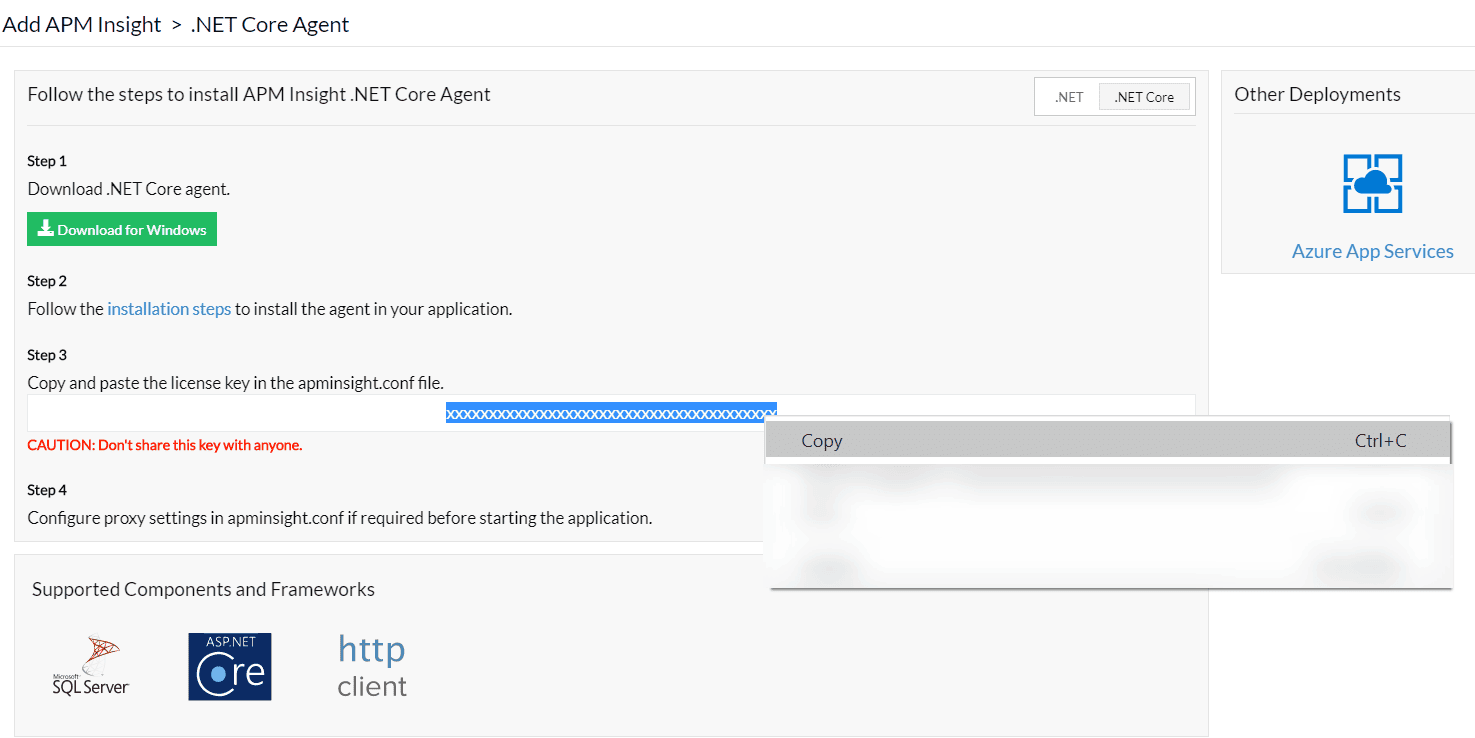
Task: Select the .NET Core Agent breadcrumb
Action: [x=269, y=24]
